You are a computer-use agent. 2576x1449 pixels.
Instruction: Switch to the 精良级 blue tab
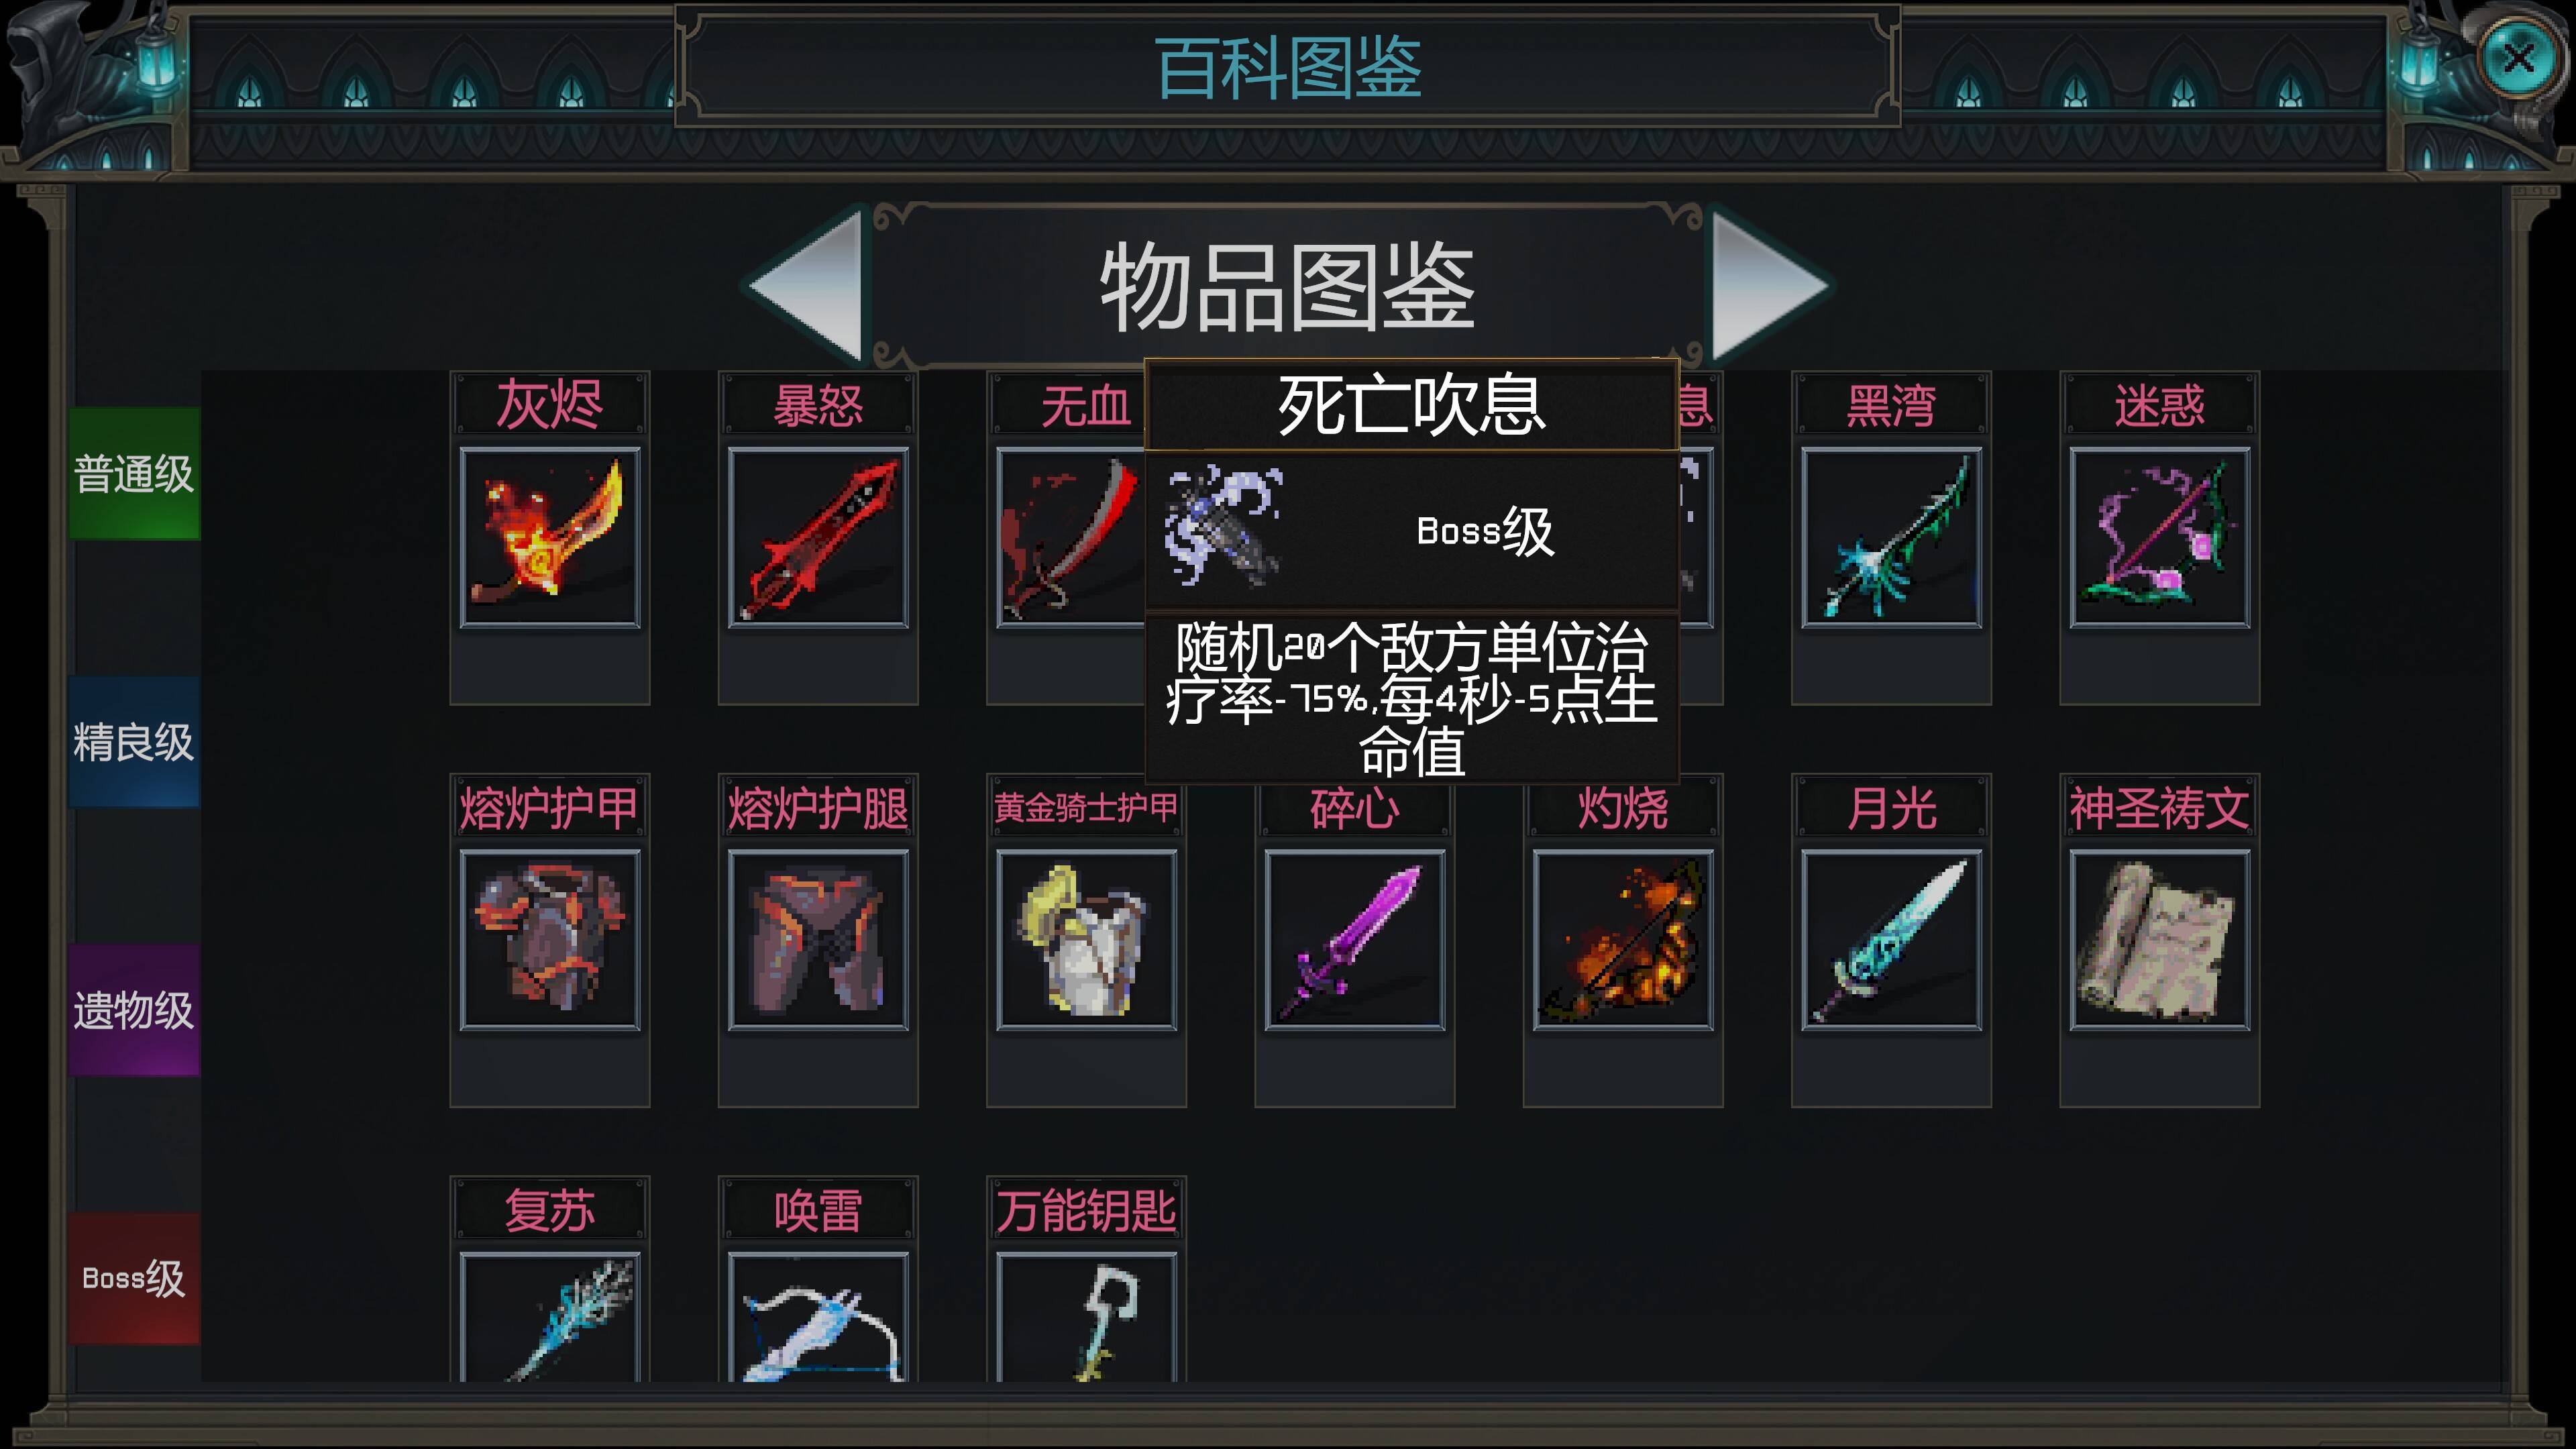[x=134, y=742]
